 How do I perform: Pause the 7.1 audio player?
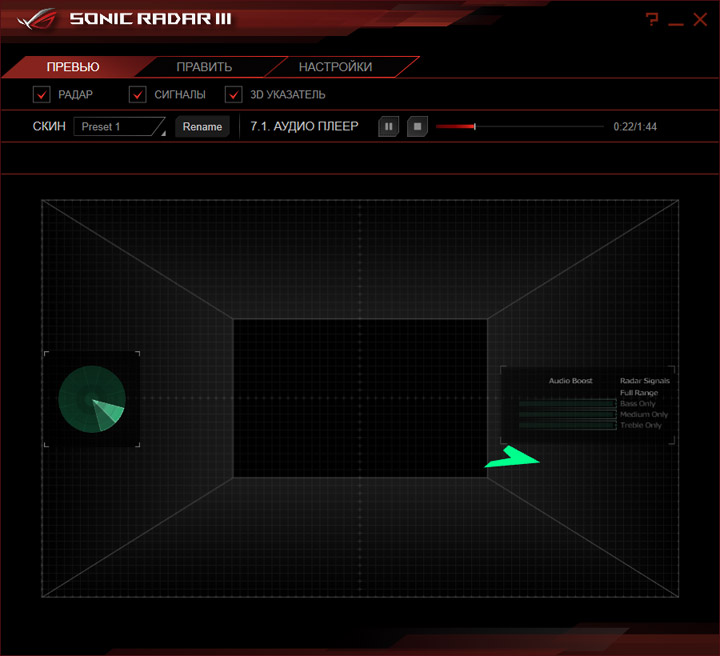point(388,126)
